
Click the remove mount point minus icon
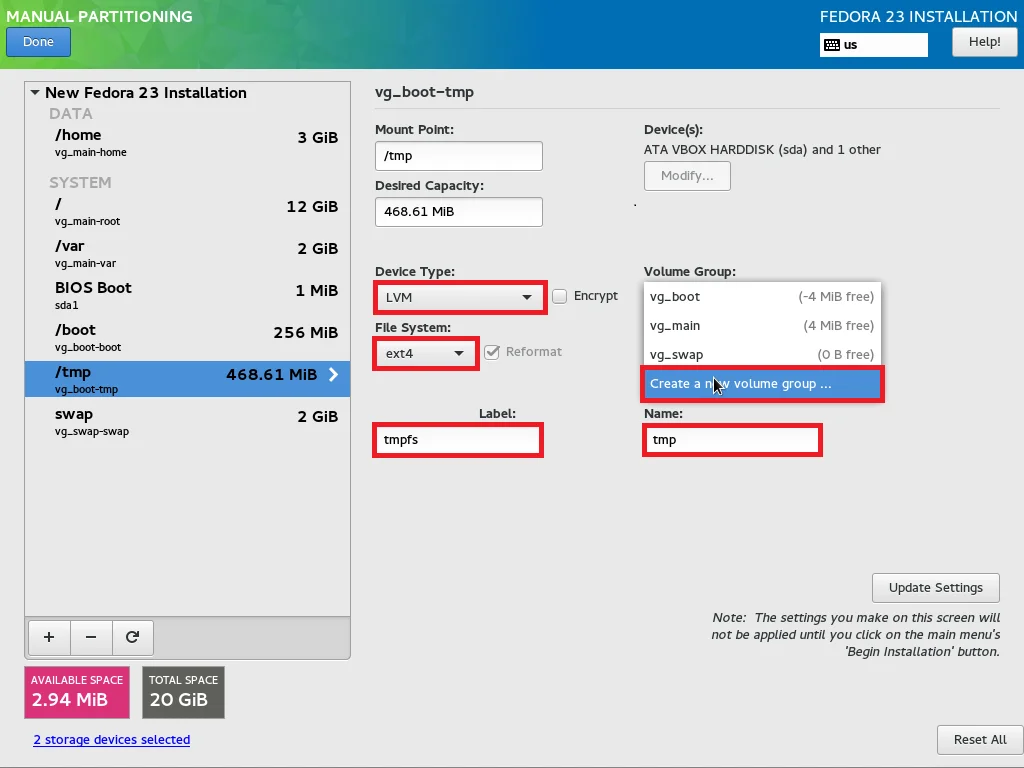[x=91, y=637]
